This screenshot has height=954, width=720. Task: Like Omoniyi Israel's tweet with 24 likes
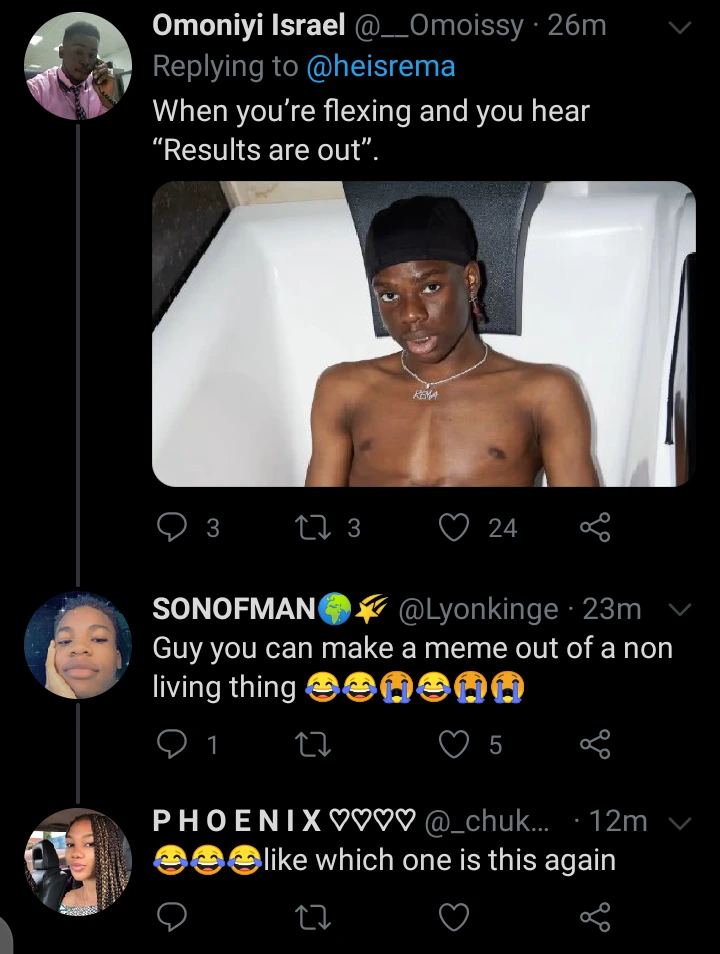(454, 527)
